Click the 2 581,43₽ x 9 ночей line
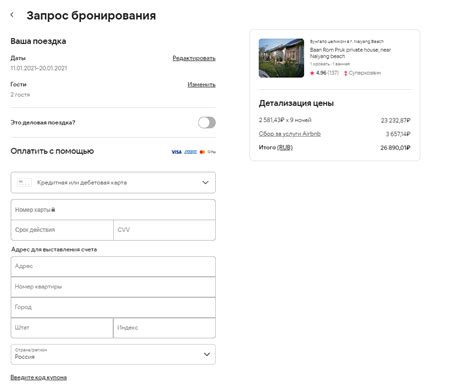 click(285, 120)
